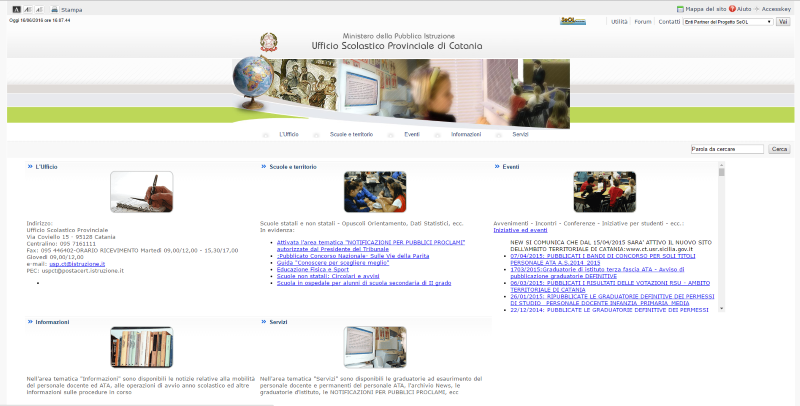Click the Stampa print link
The image size is (800, 406).
pyautogui.click(x=71, y=10)
